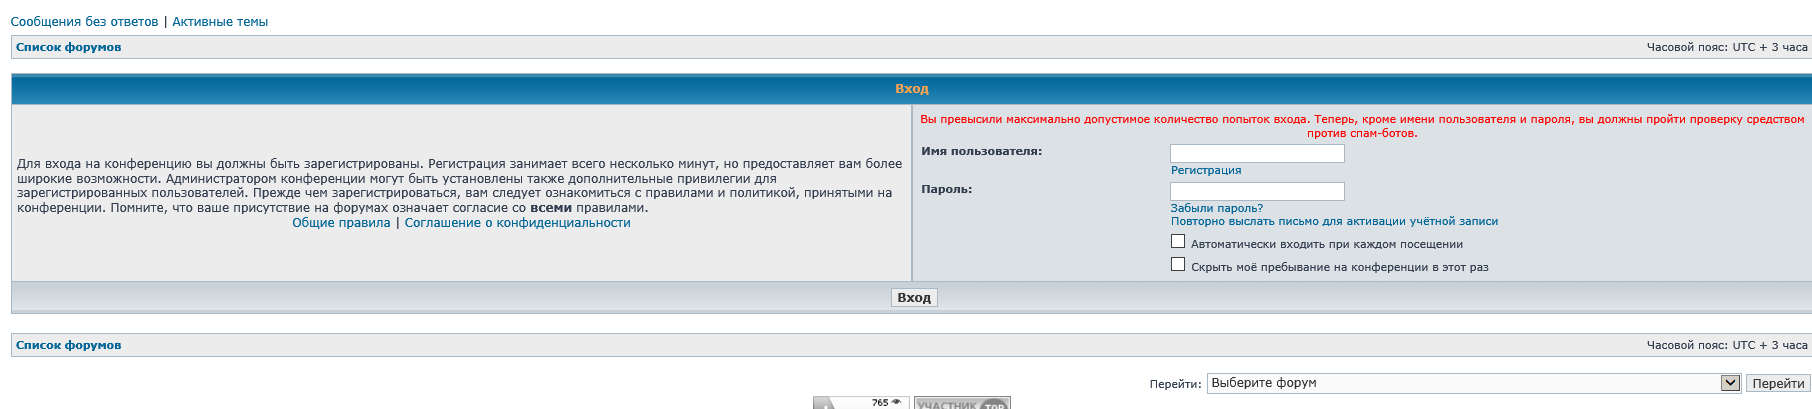Click the «Перейти» button
Image resolution: width=1812 pixels, height=409 pixels.
[x=1778, y=383]
